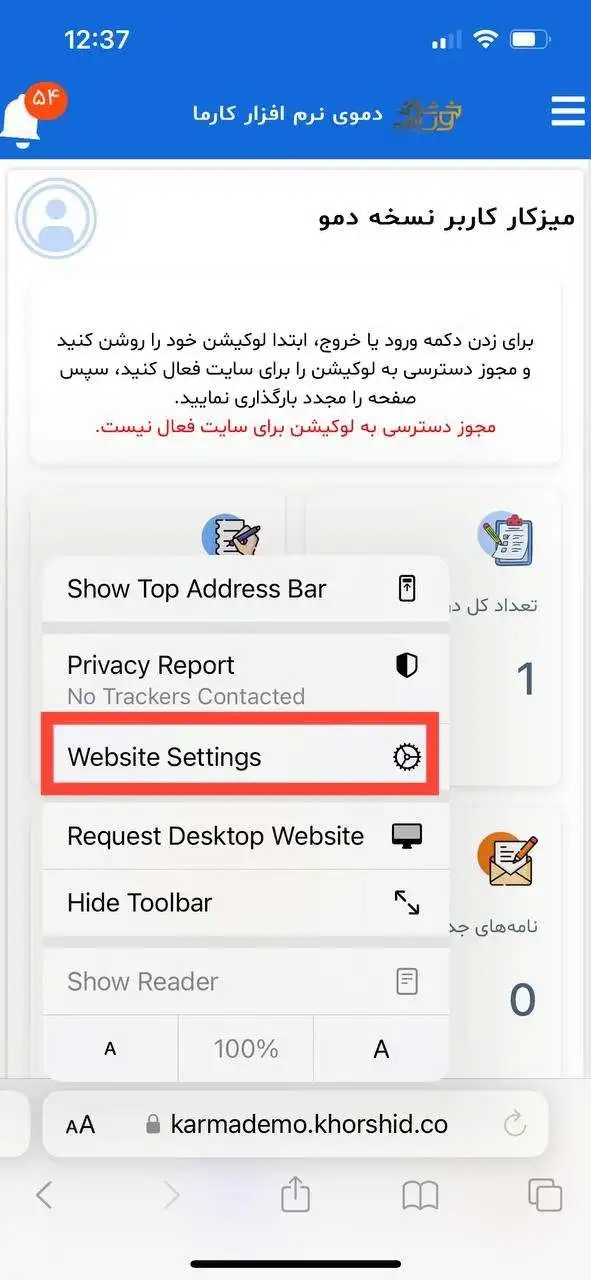Tap the Safari share icon
This screenshot has width=591, height=1280.
coord(295,1194)
